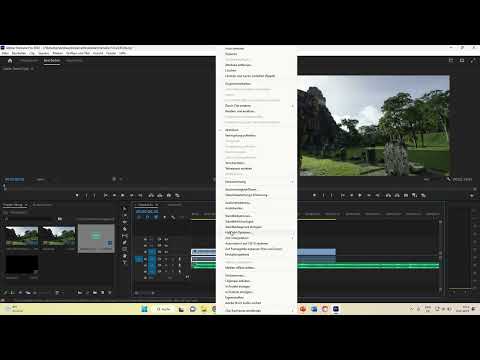Choose Kopieren in context menu
This screenshot has height=360, width=480.
pyautogui.click(x=256, y=54)
